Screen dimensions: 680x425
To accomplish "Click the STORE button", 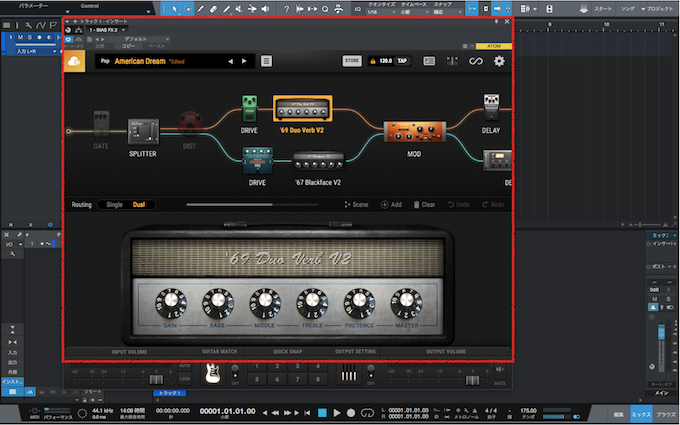I will pos(352,61).
